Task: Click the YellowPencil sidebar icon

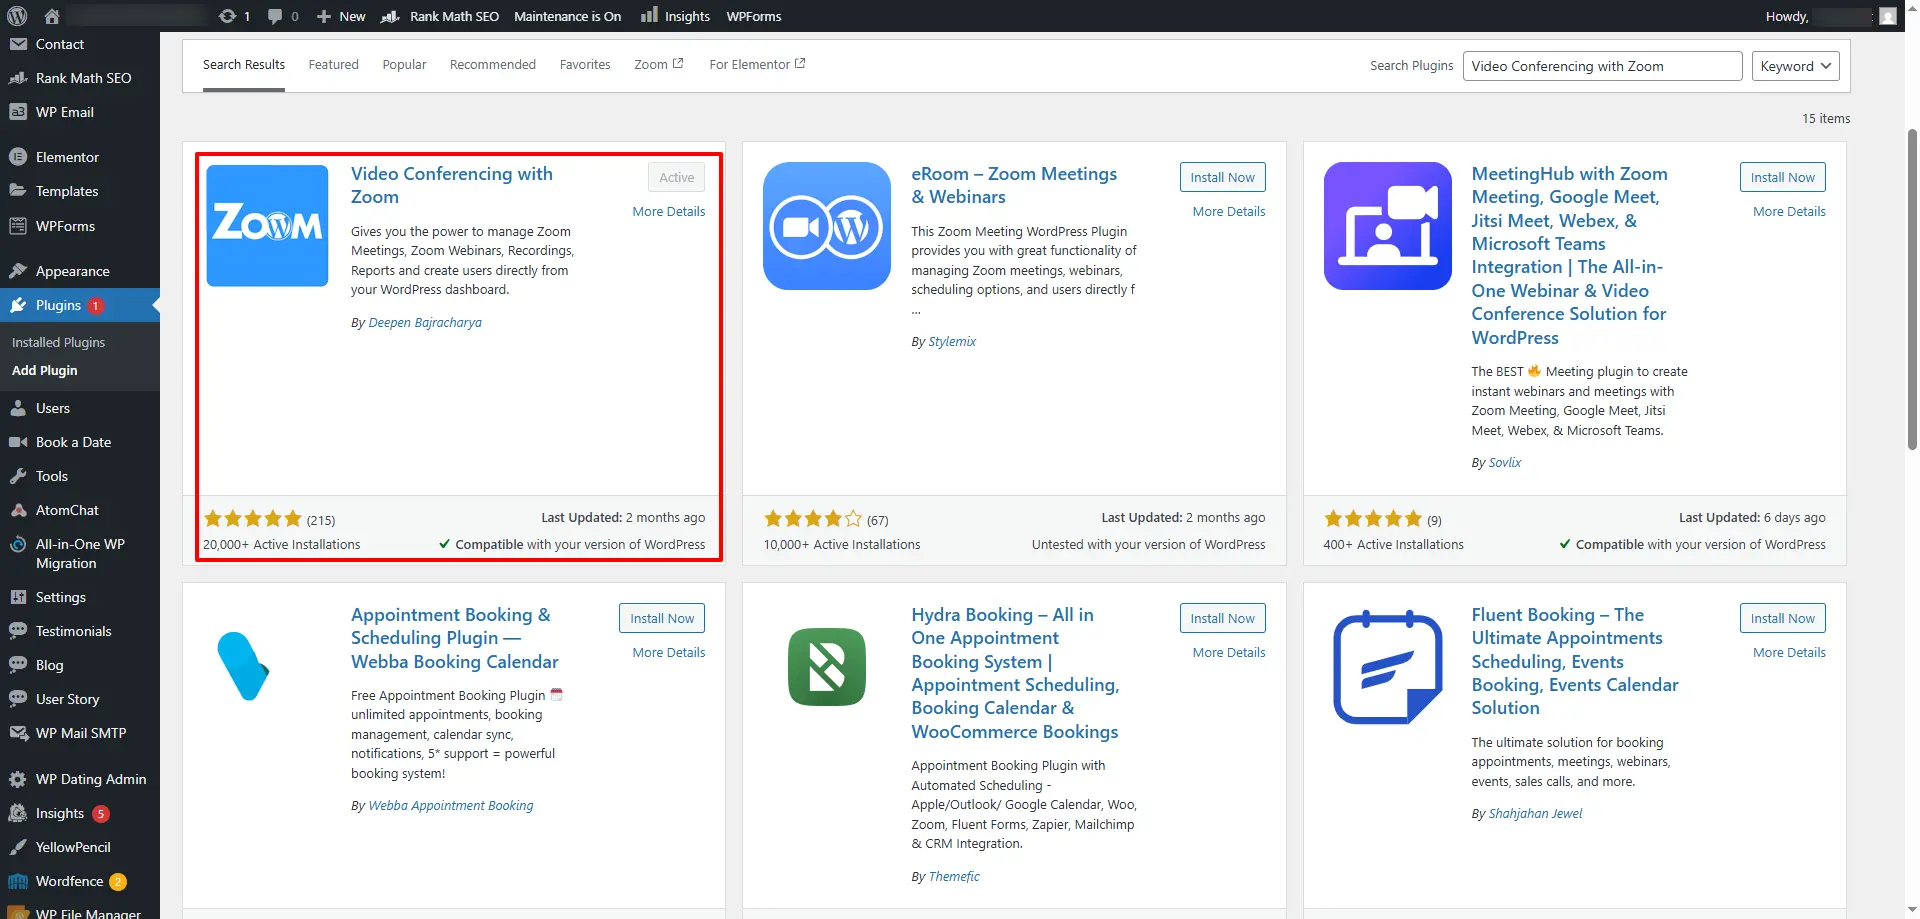Action: pyautogui.click(x=18, y=847)
